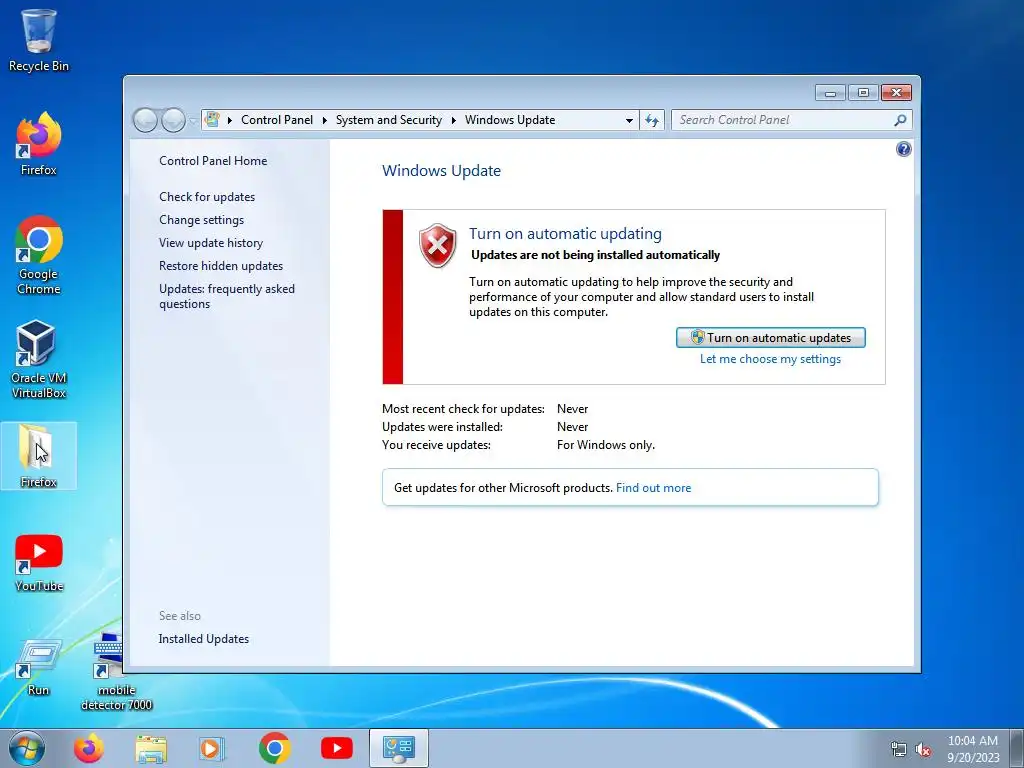This screenshot has width=1024, height=768.
Task: Click the refresh button beside address bar
Action: (652, 120)
